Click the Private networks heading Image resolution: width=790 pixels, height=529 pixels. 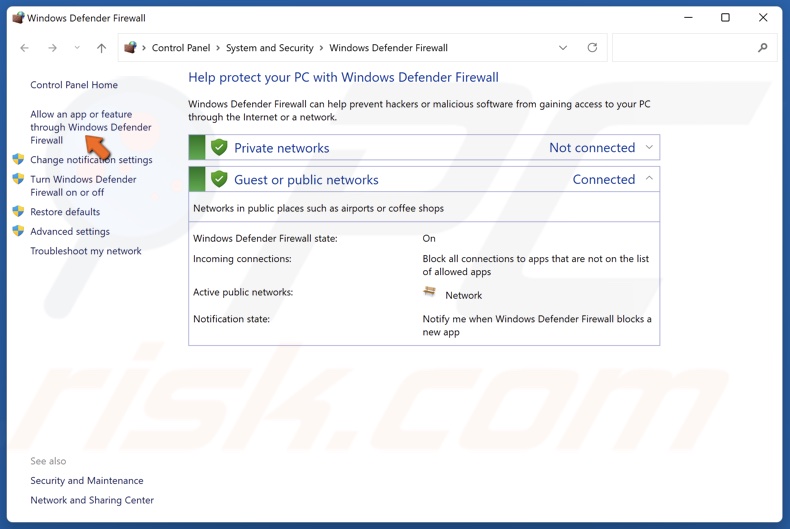(282, 148)
